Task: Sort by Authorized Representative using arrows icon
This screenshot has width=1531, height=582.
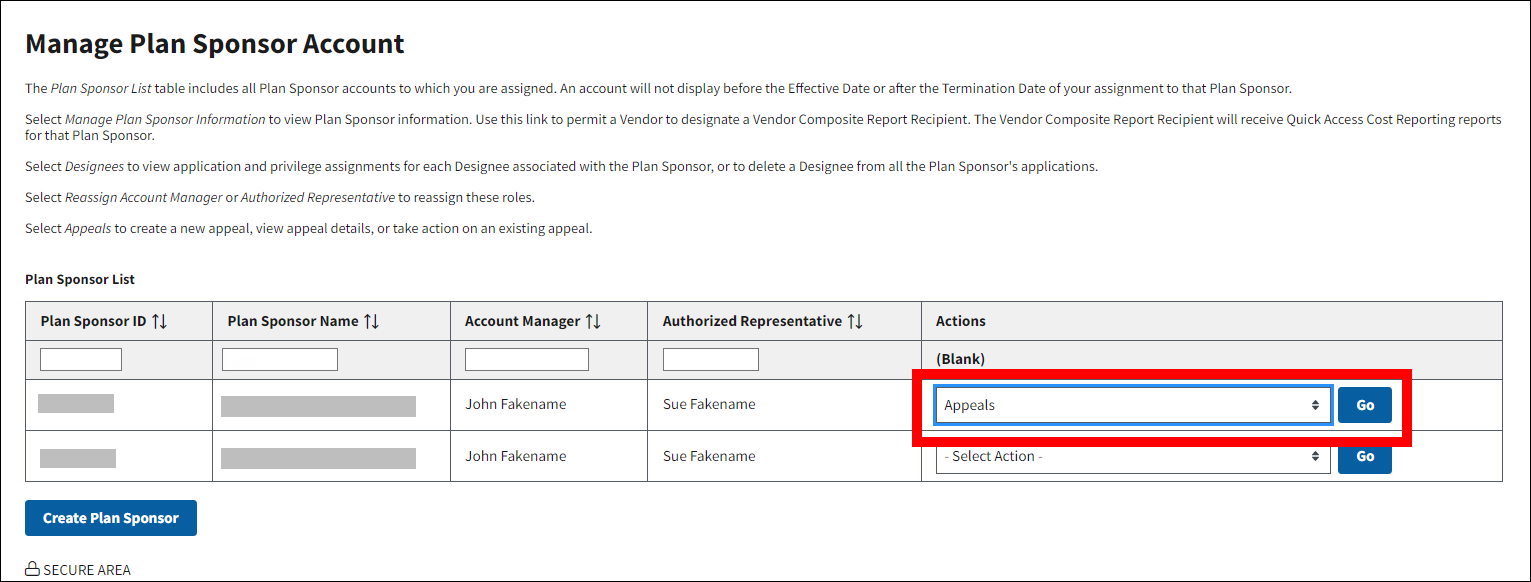Action: click(x=854, y=321)
